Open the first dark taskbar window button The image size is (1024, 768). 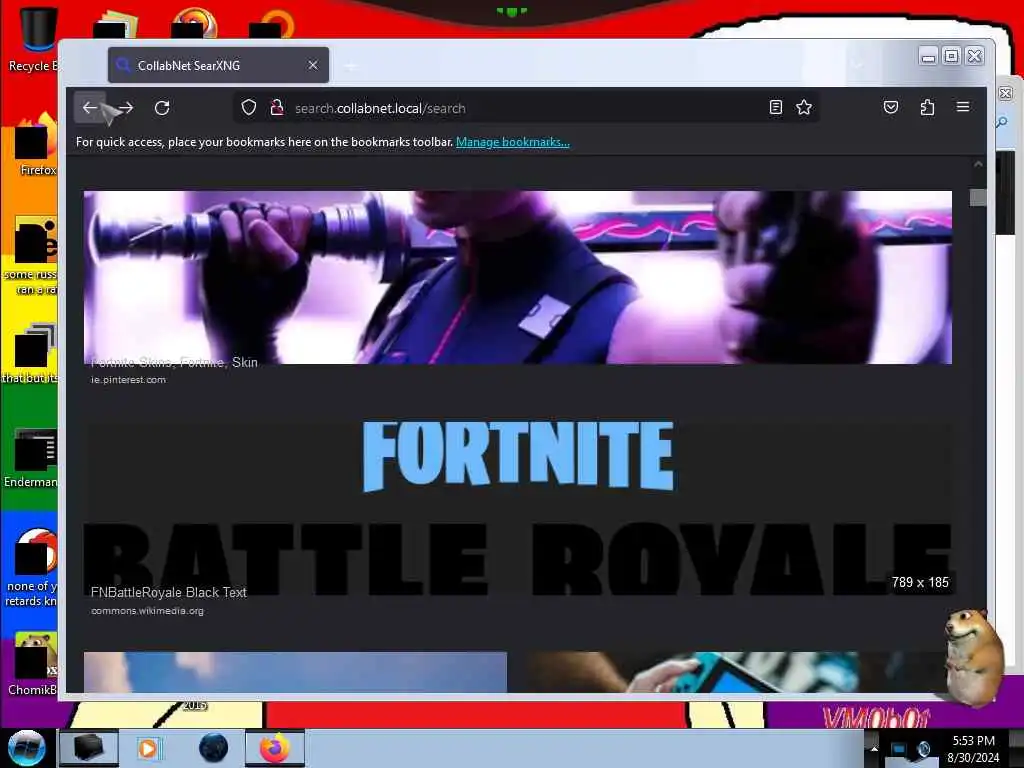(89, 748)
